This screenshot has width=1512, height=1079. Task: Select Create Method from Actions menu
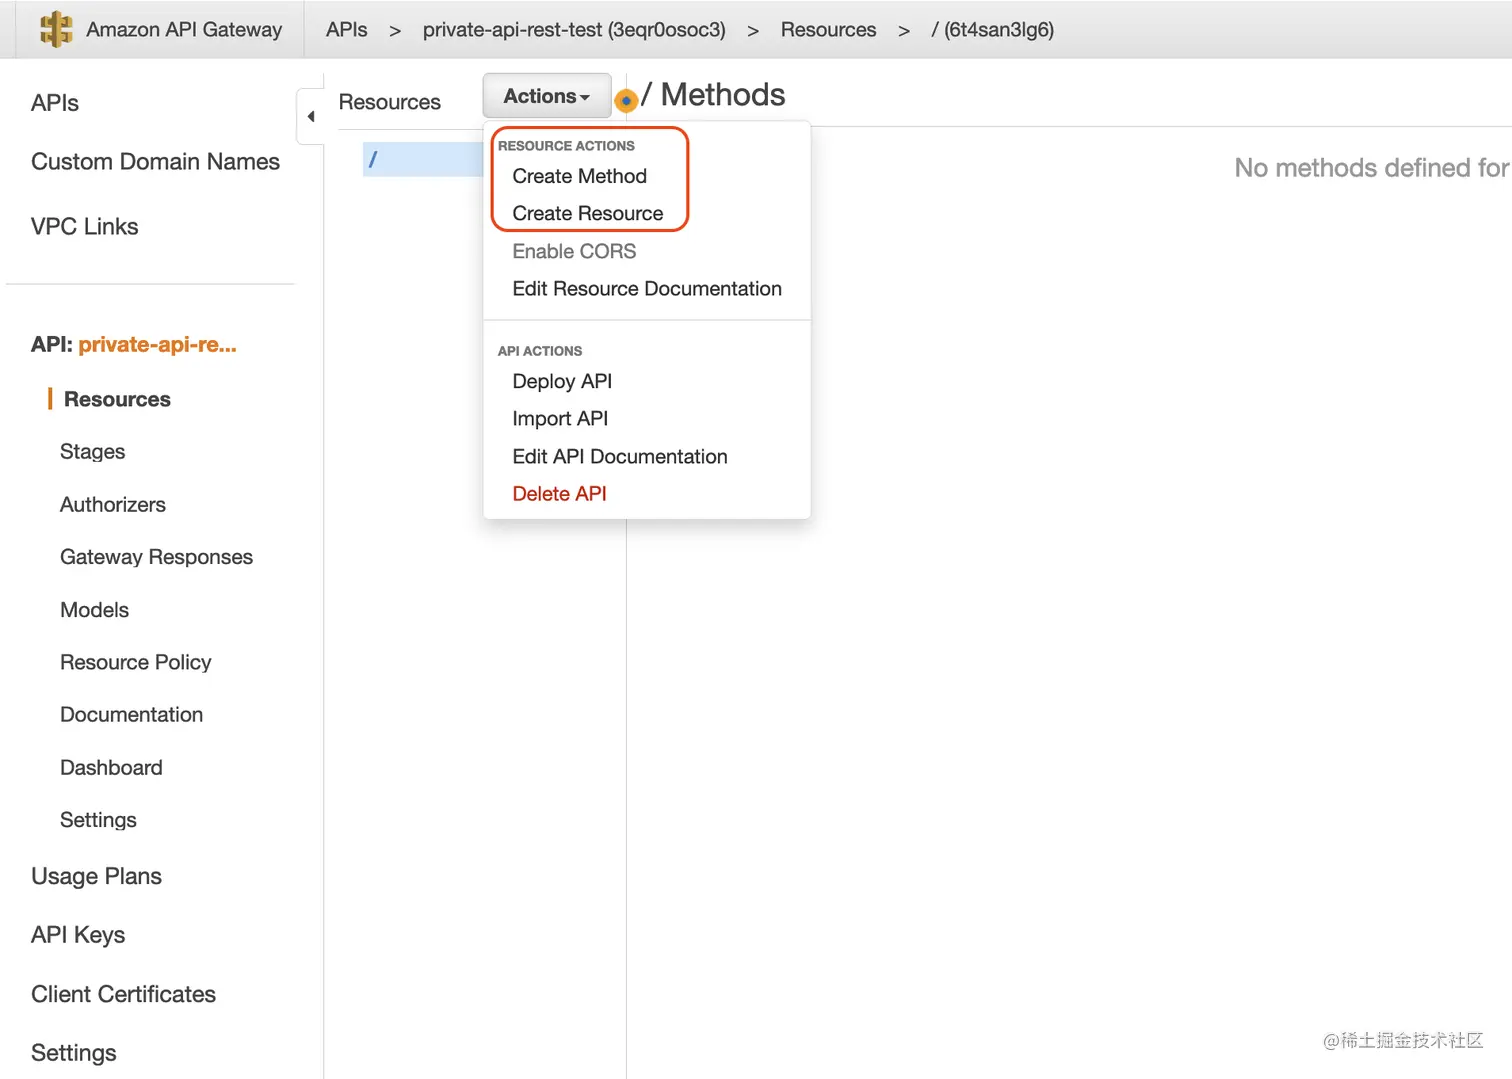tap(579, 176)
